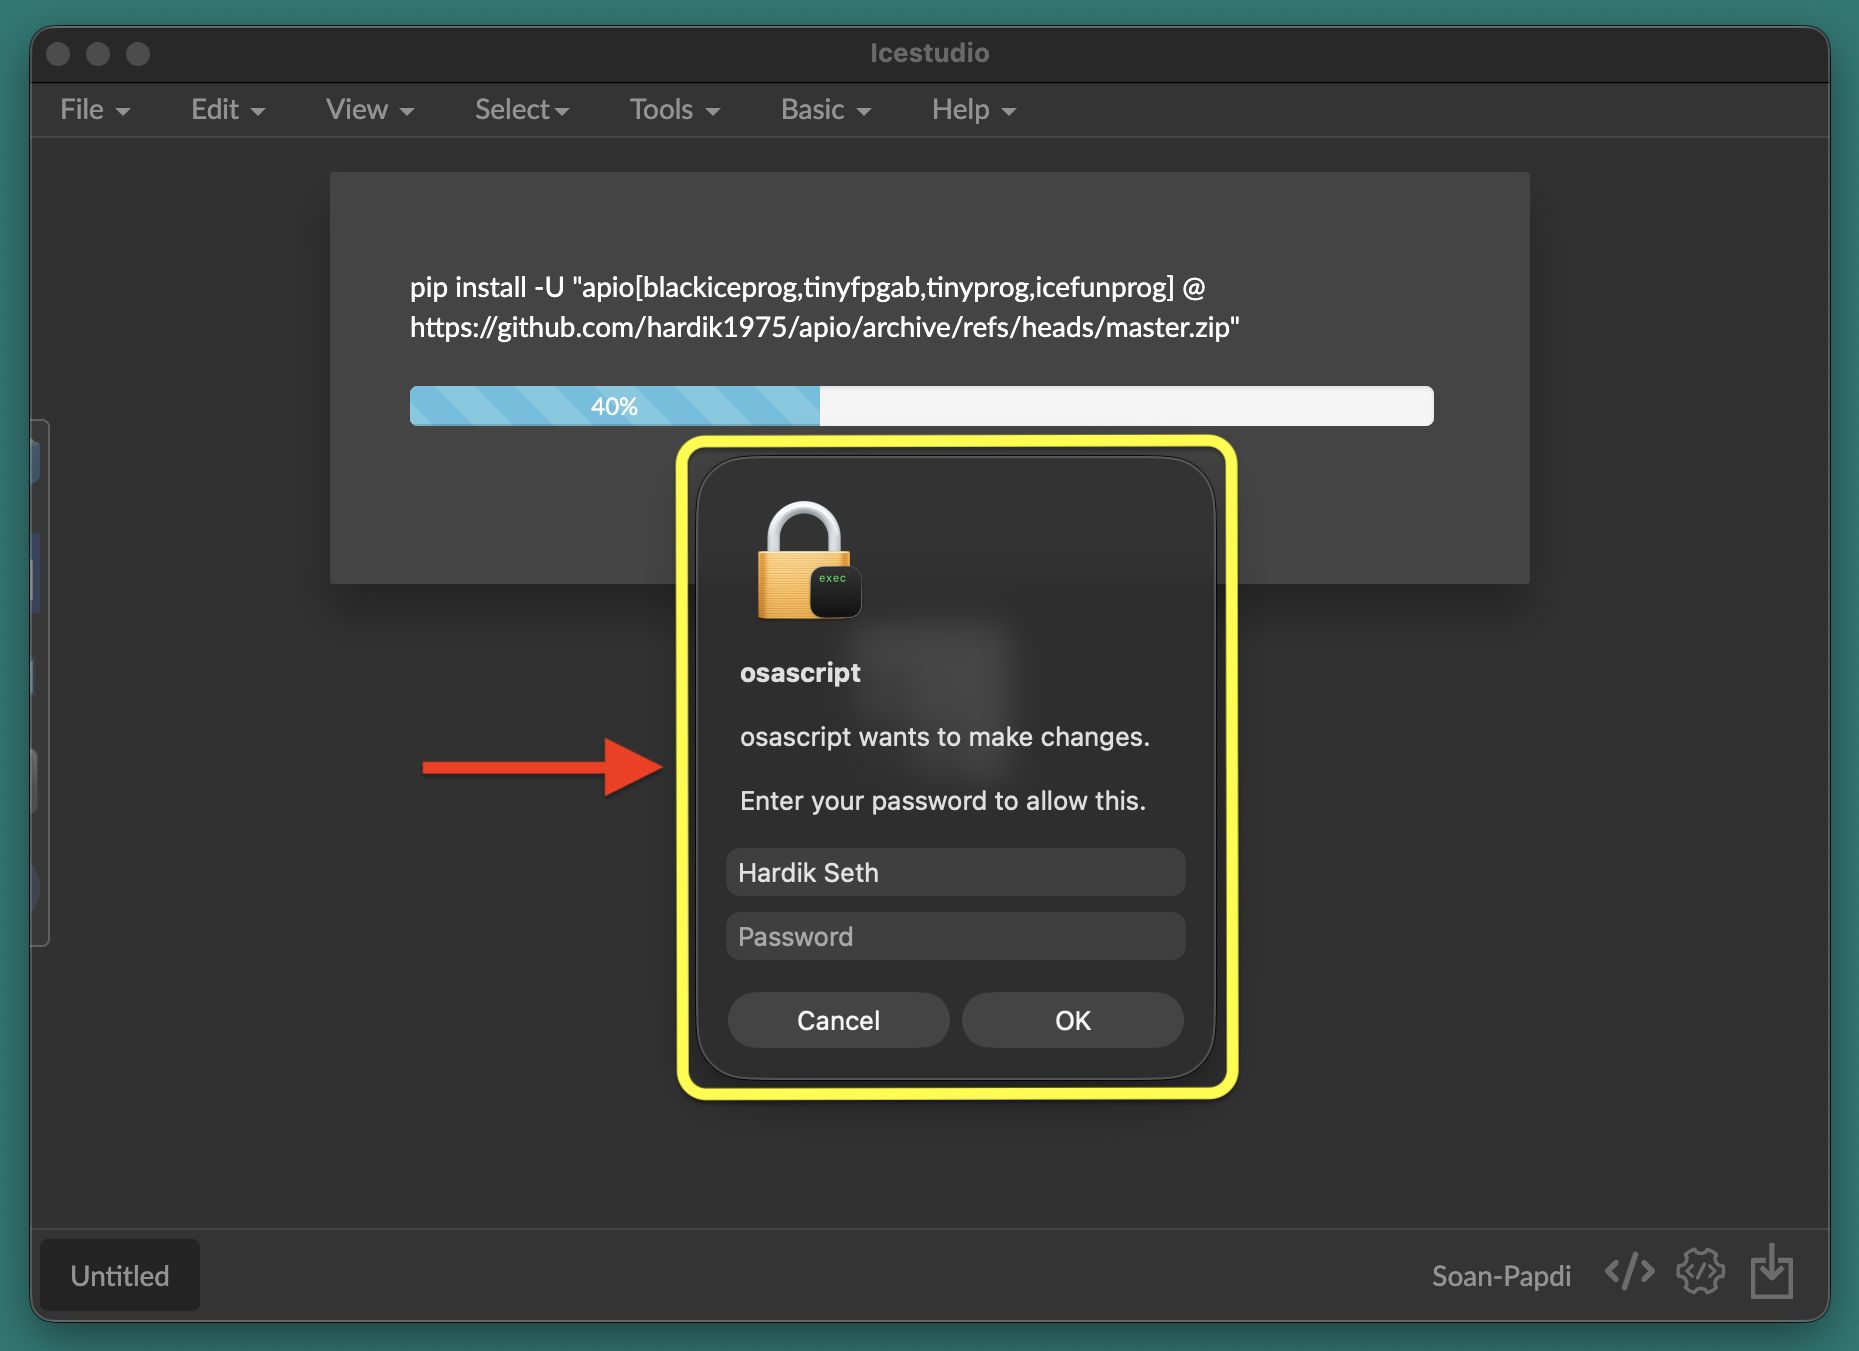
Task: Open the View menu
Action: coord(370,109)
